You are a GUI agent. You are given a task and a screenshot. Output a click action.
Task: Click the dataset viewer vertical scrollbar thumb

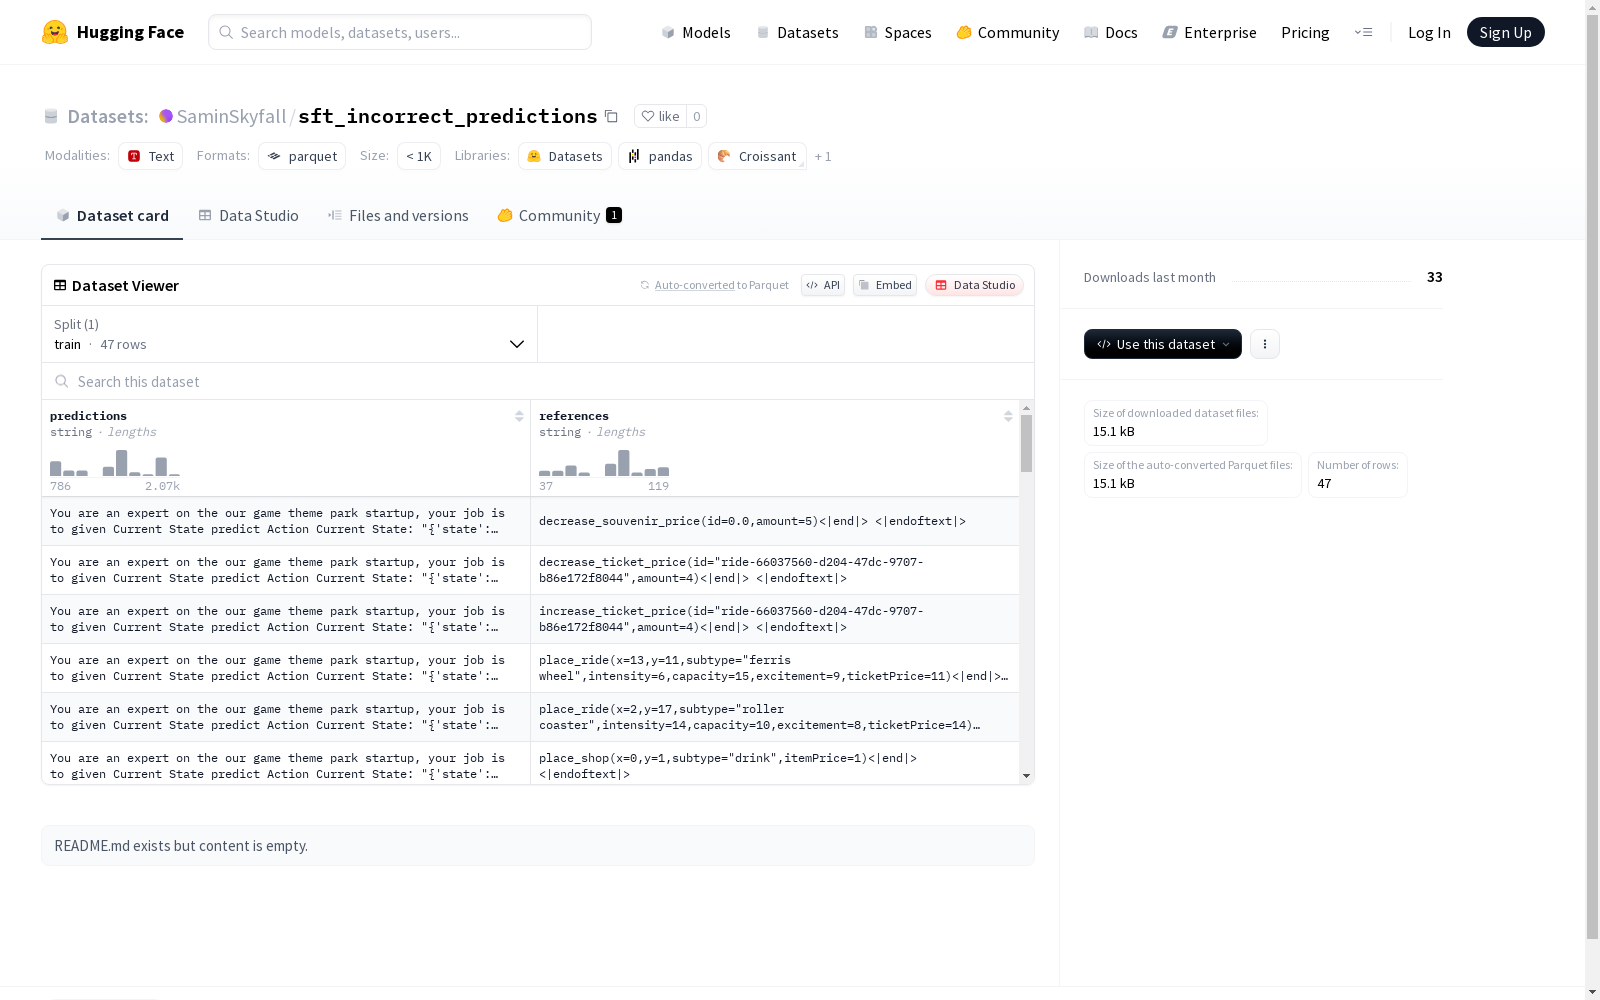point(1026,443)
